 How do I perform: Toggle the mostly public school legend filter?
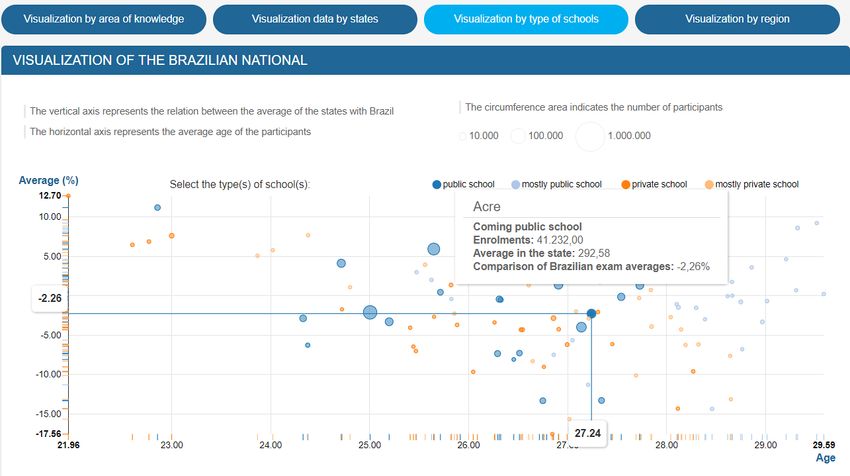(557, 184)
